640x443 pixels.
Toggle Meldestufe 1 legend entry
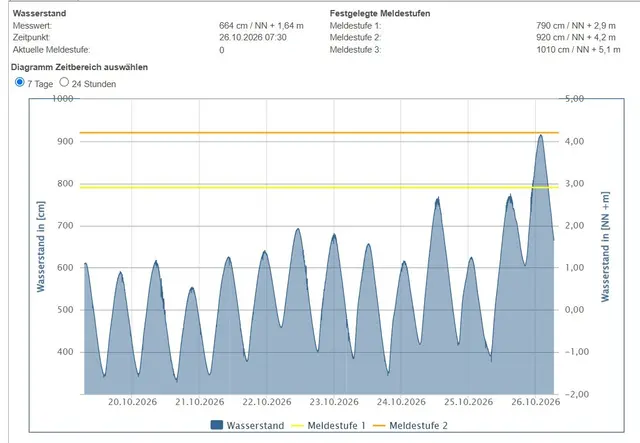tap(328, 425)
